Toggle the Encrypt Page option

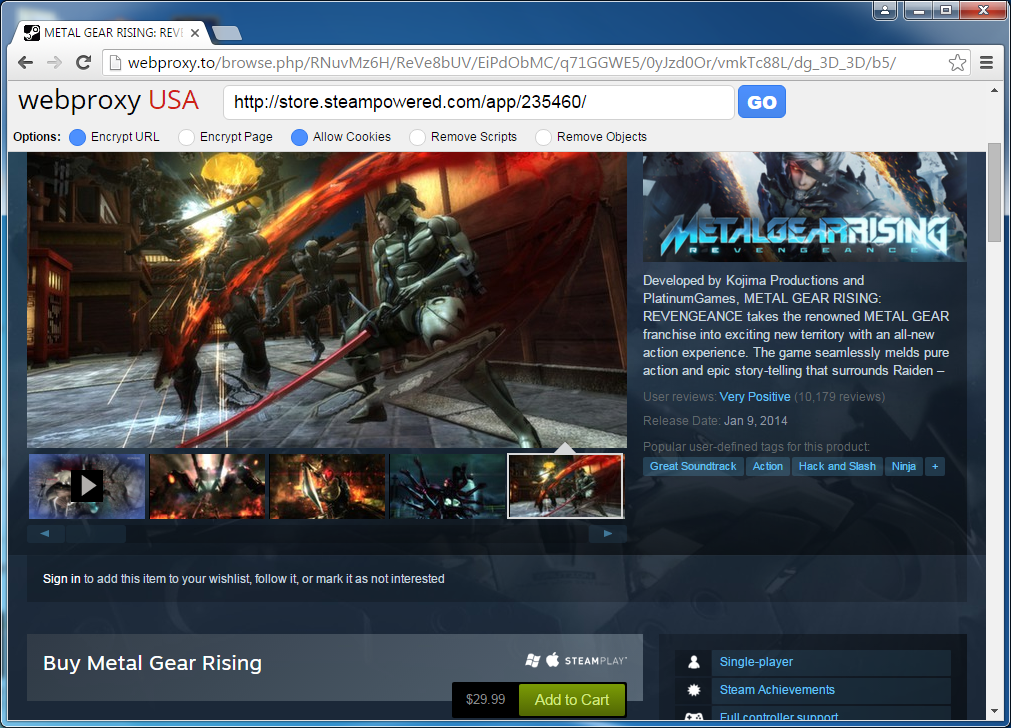[186, 137]
